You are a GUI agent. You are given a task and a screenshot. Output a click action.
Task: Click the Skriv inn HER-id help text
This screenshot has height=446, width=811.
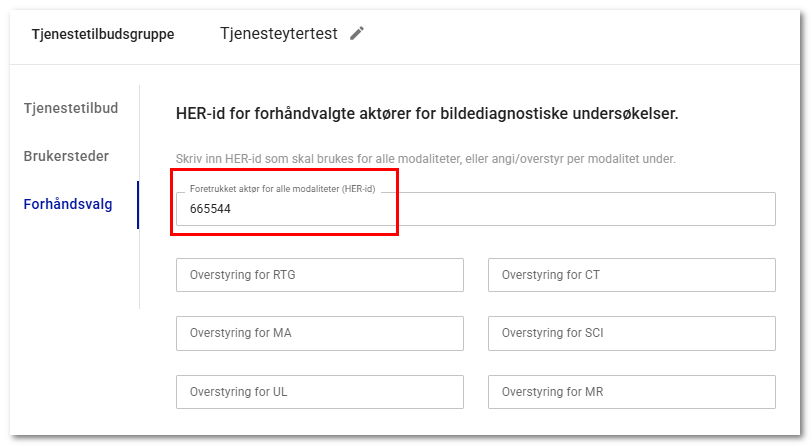pyautogui.click(x=426, y=159)
